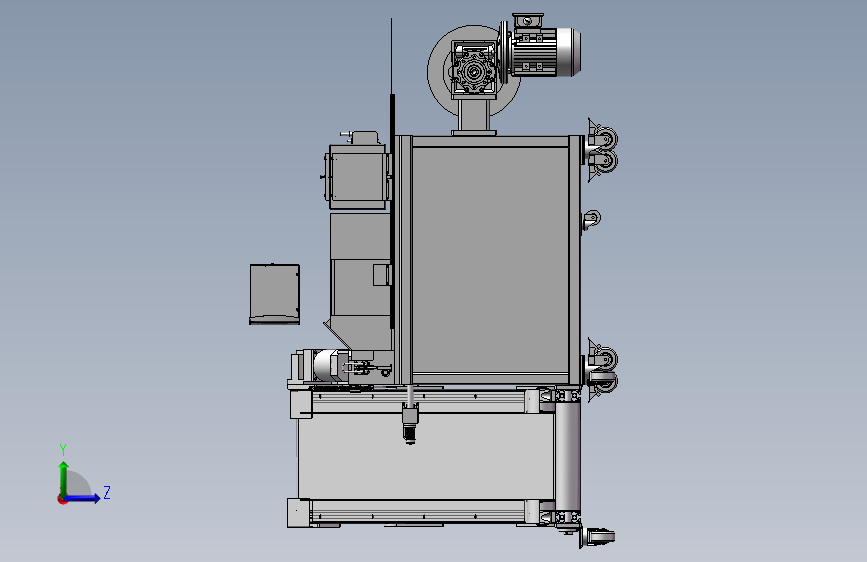The width and height of the screenshot is (867, 562).
Task: Select the small single caster on the cabinet's right side
Action: point(591,220)
